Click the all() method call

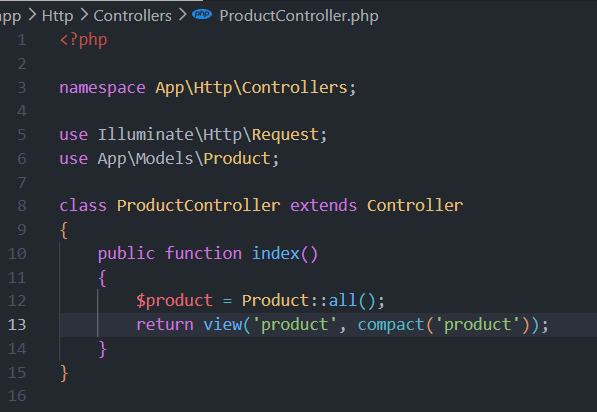352,301
